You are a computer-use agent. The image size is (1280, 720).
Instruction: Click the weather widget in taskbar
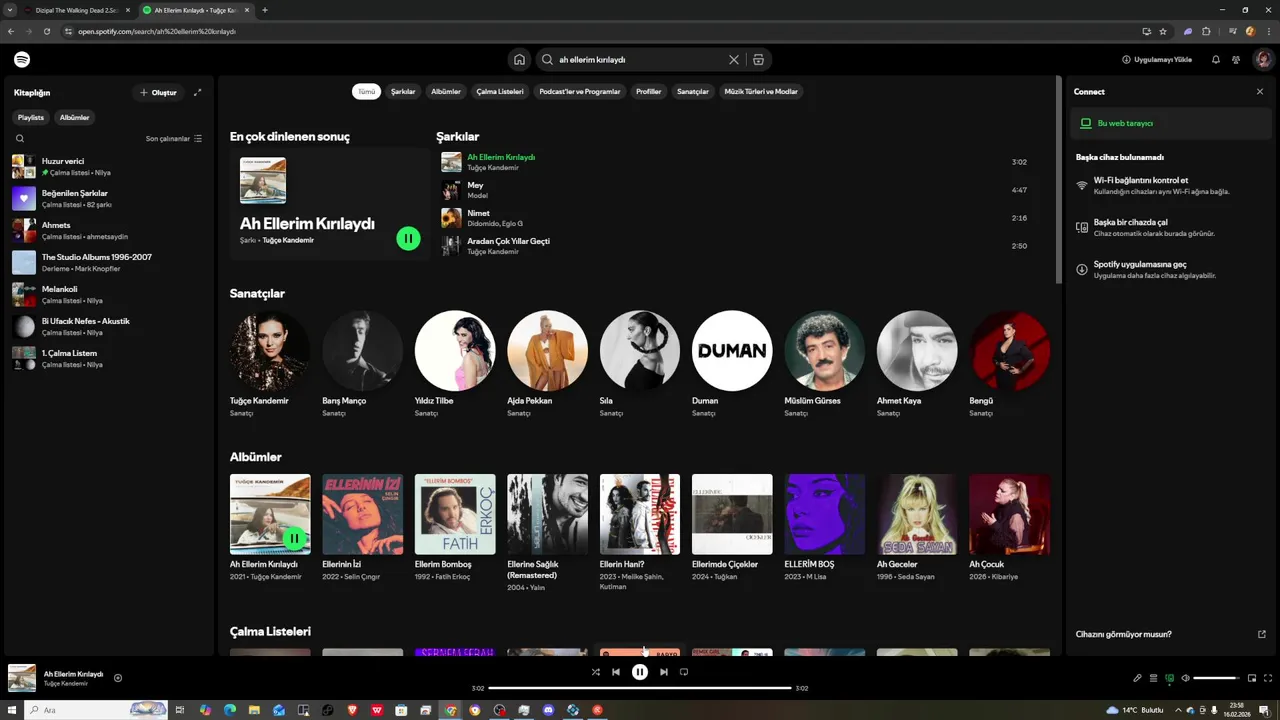1134,710
